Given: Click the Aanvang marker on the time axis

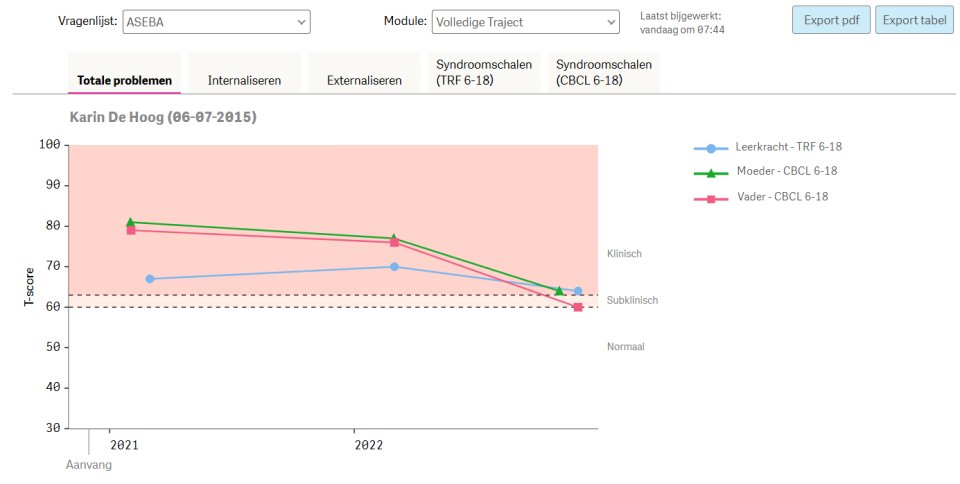Looking at the screenshot, I should (x=89, y=464).
